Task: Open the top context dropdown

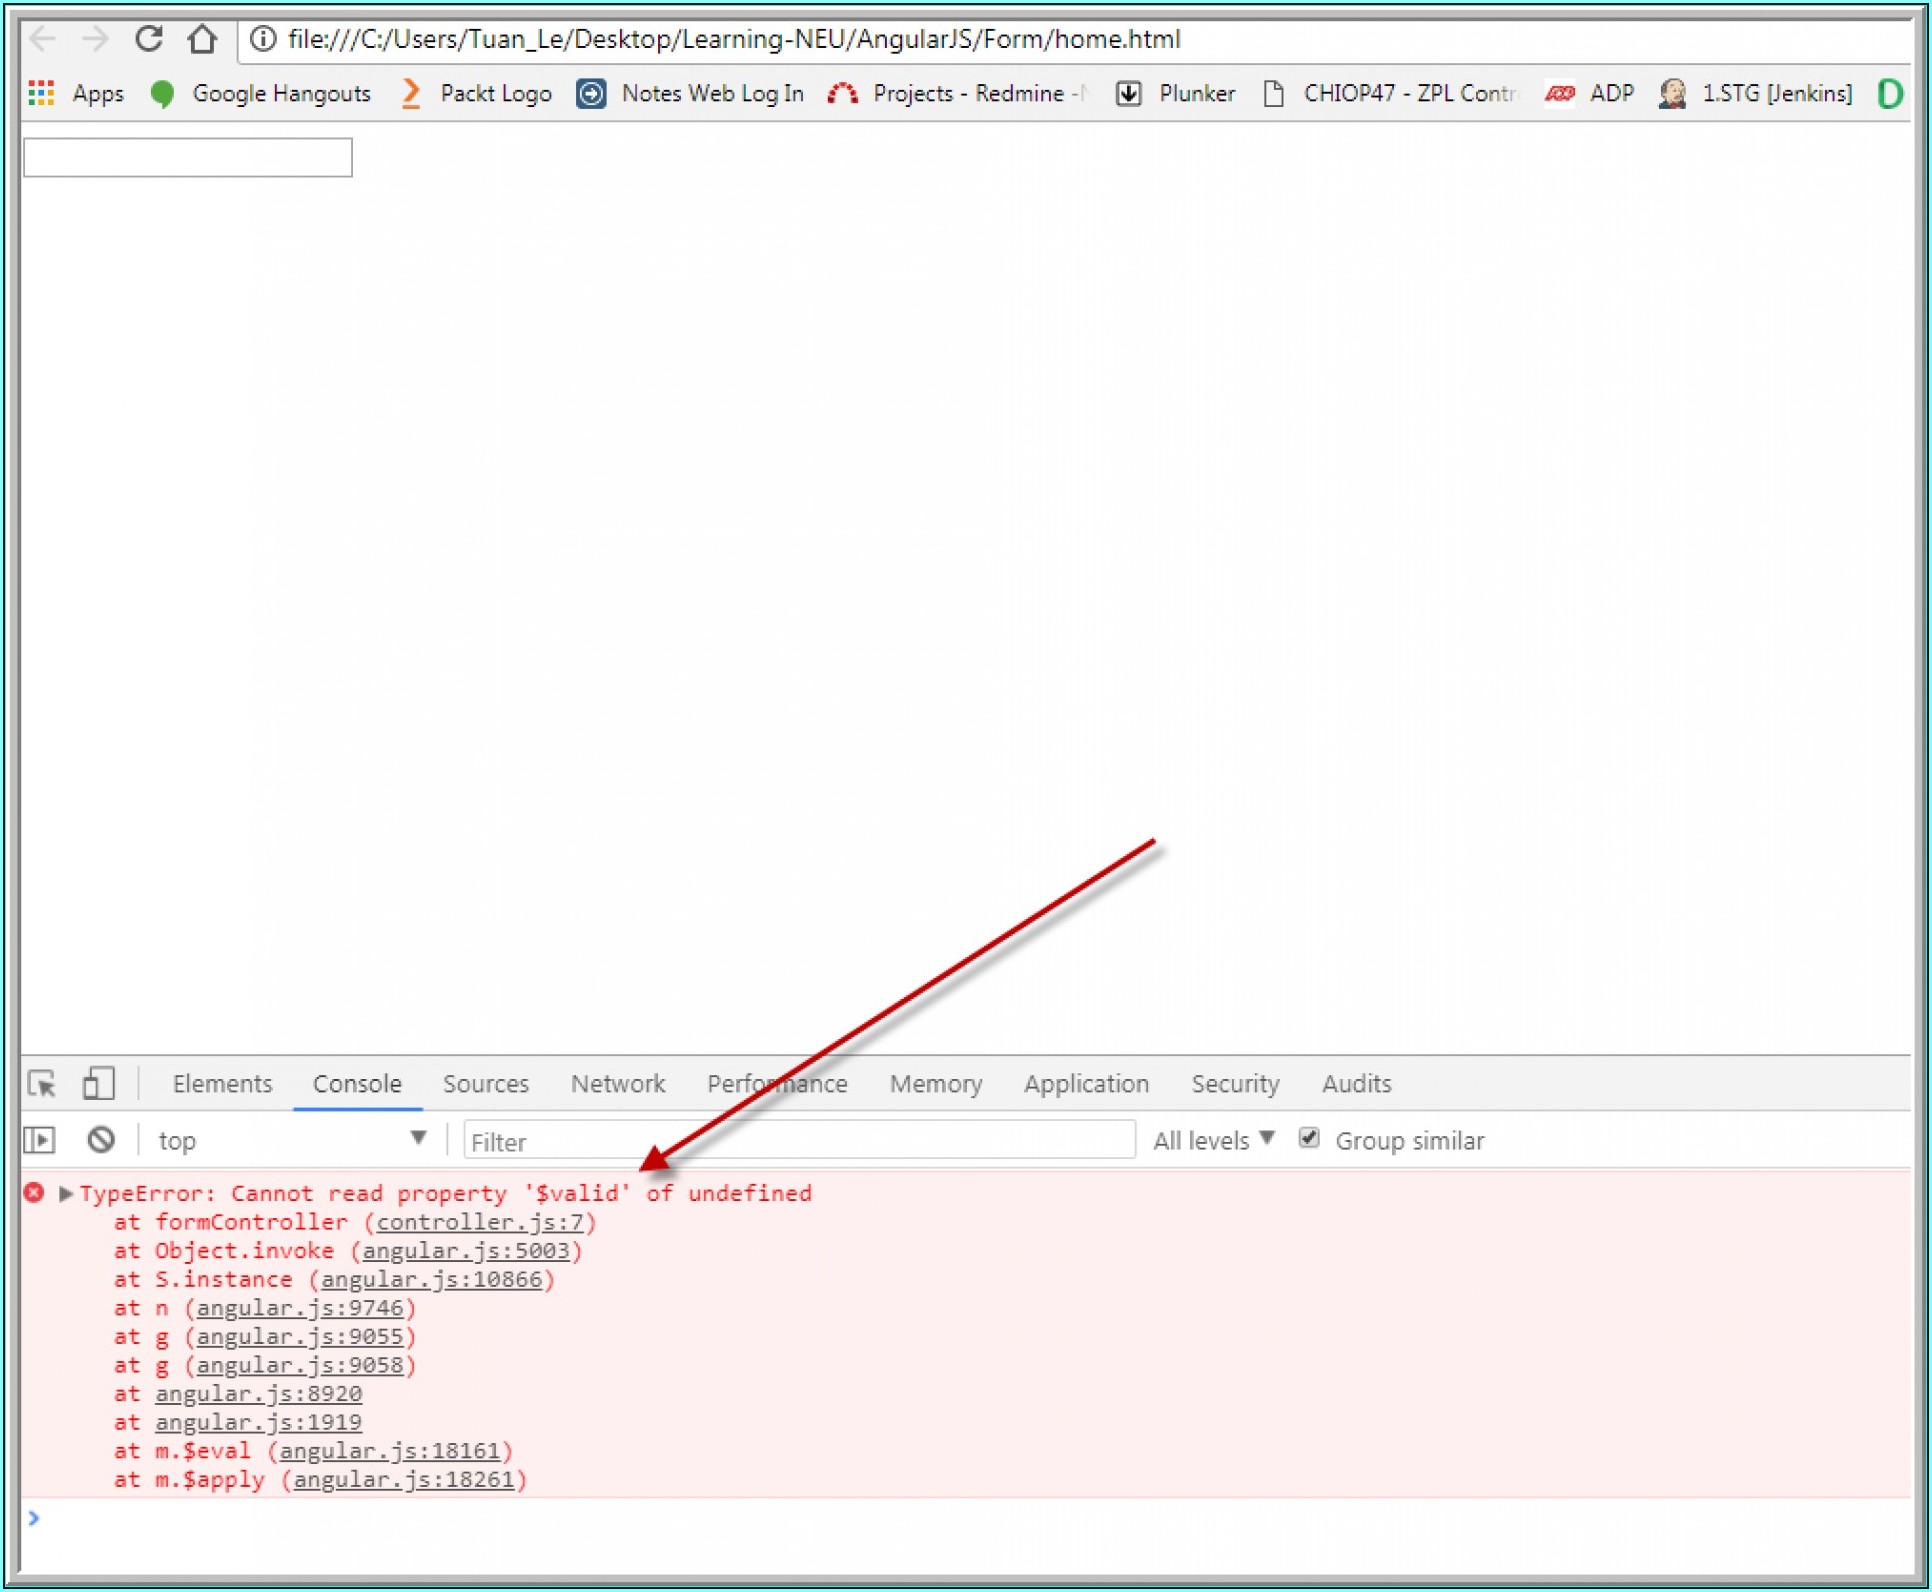Action: 290,1139
